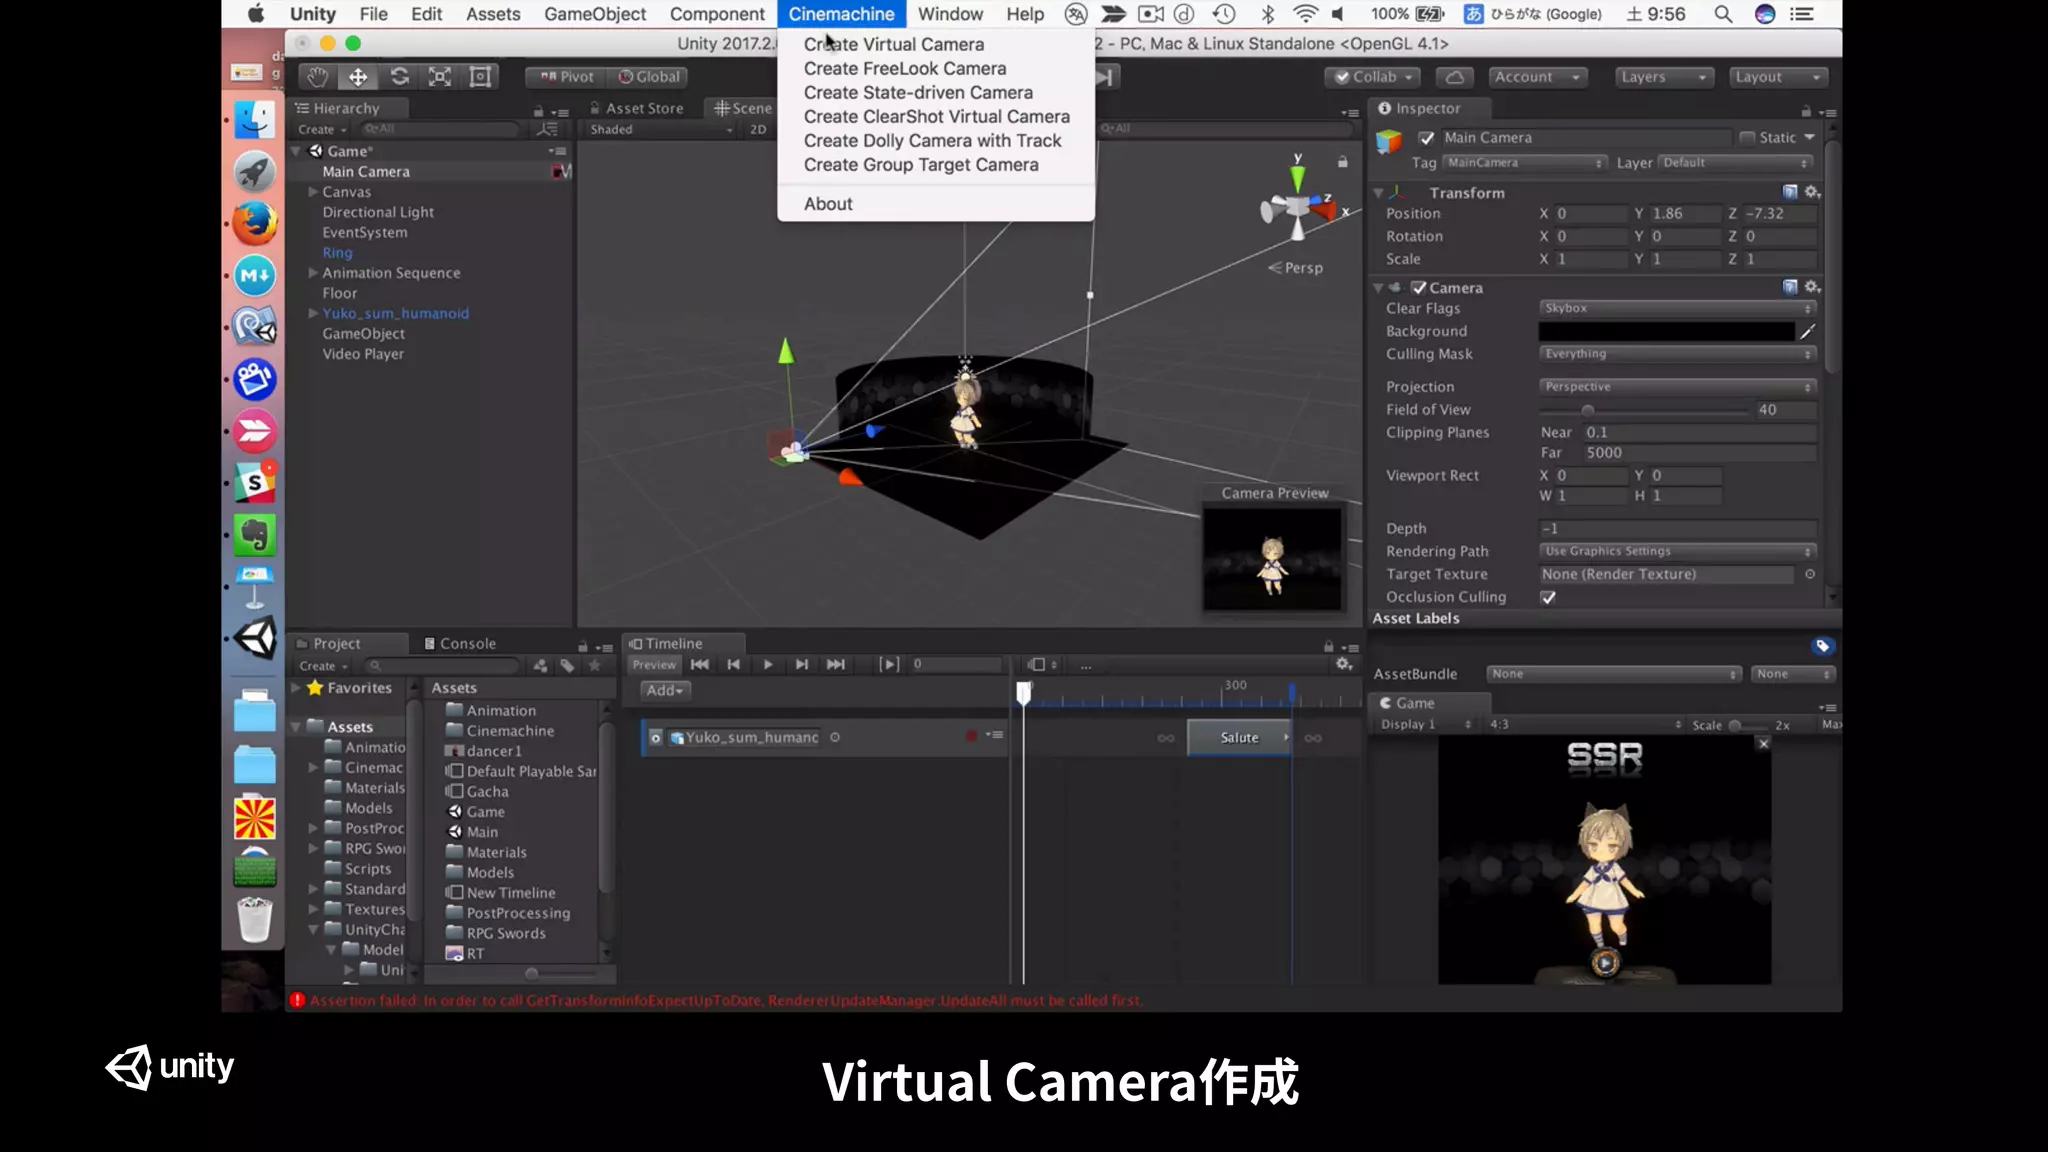Open Spotlight search in menu bar
2048x1152 pixels.
pos(1723,14)
